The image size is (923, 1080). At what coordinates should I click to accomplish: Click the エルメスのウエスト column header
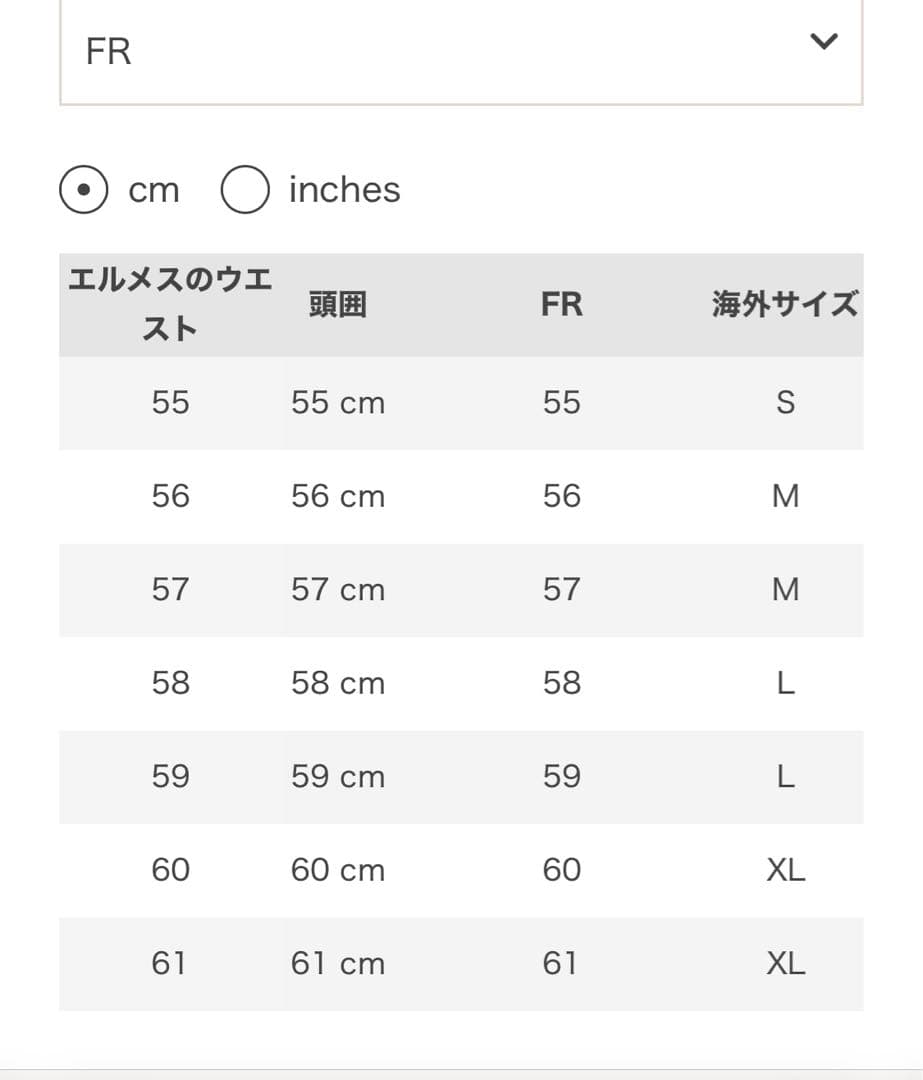170,304
